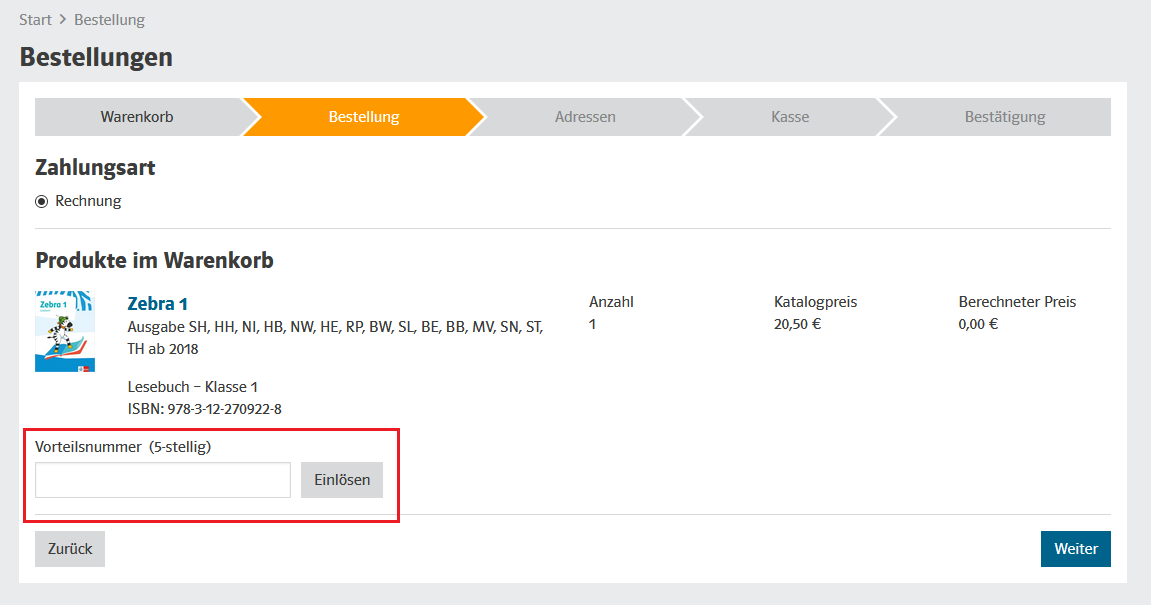Focus the Vorteilsnummer input field
Viewport: 1151px width, 605px height.
tap(163, 480)
